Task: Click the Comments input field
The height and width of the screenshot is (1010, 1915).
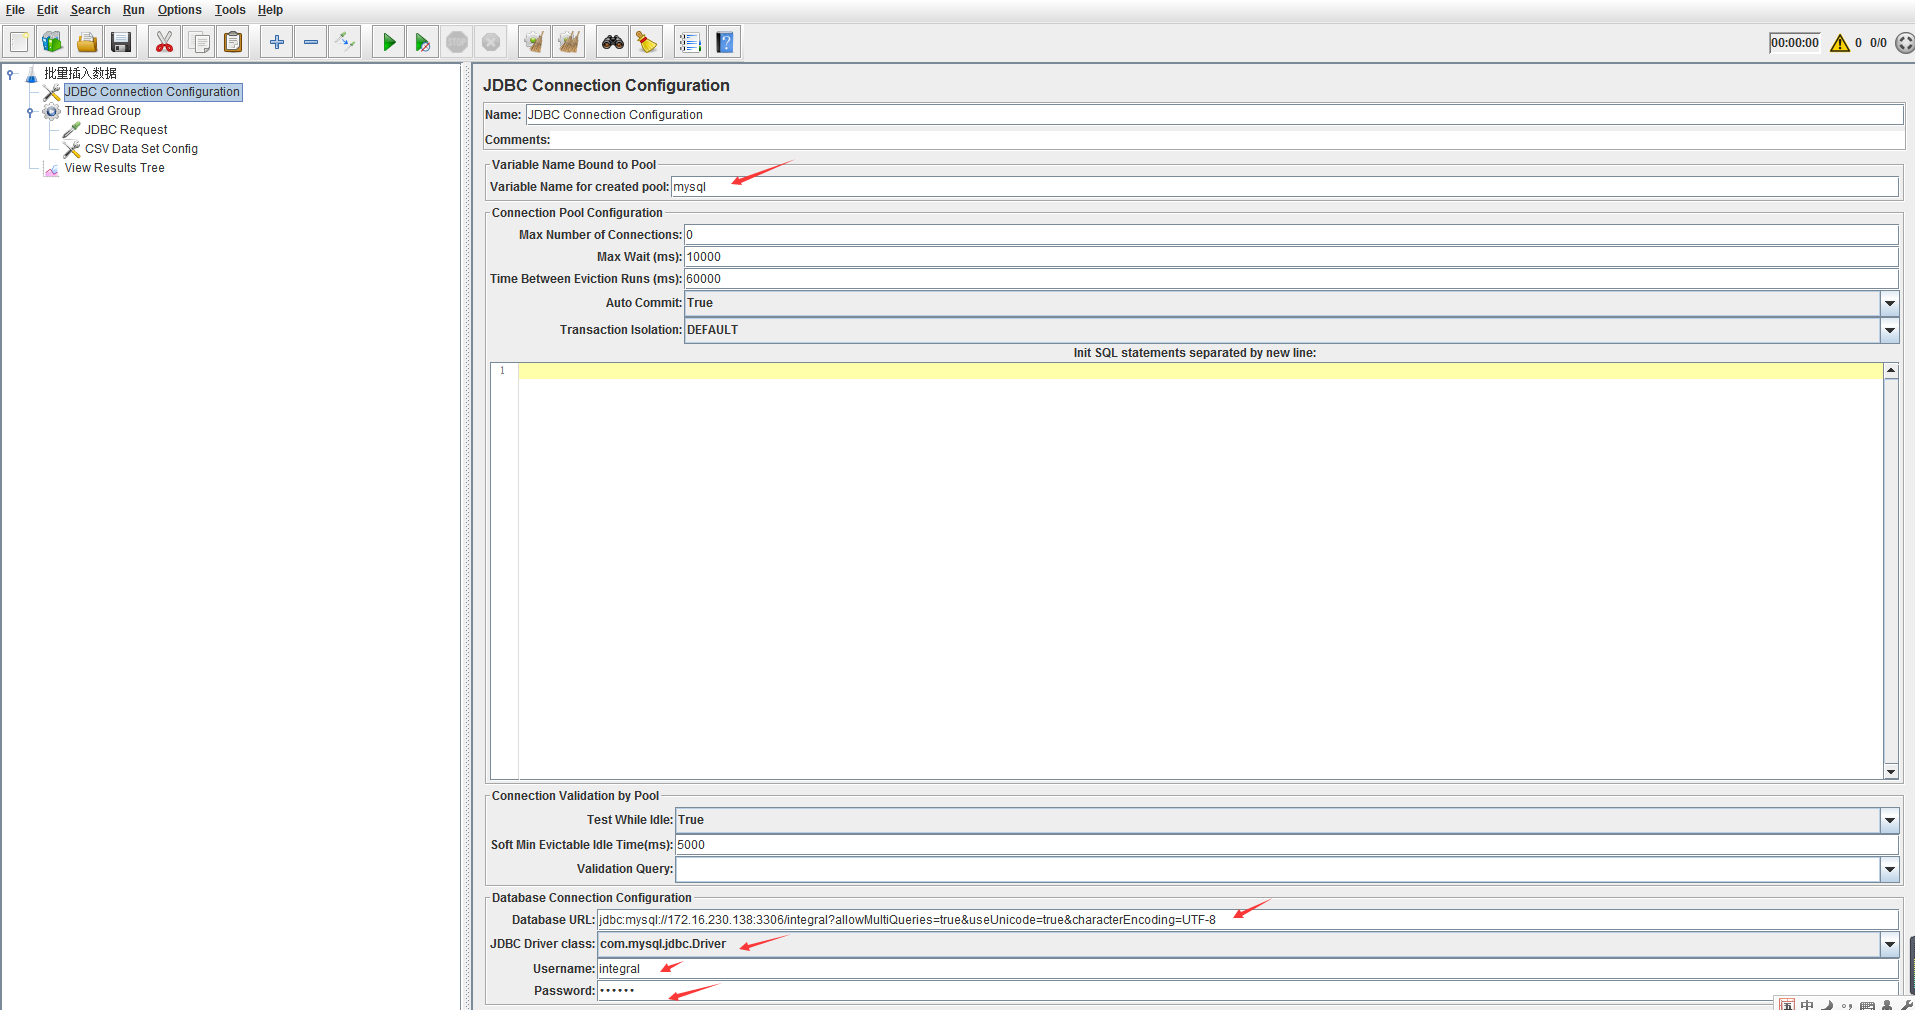Action: [x=1227, y=140]
